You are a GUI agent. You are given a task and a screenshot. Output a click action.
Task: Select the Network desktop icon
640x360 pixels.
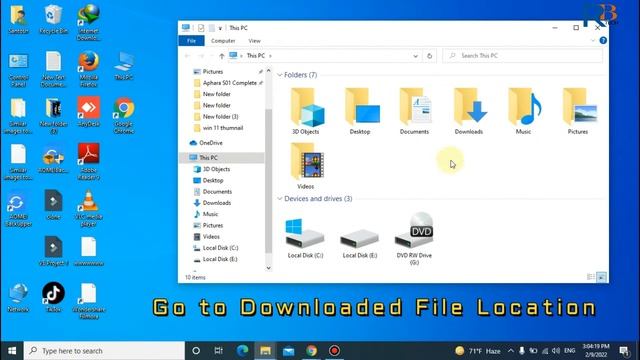(x=18, y=297)
